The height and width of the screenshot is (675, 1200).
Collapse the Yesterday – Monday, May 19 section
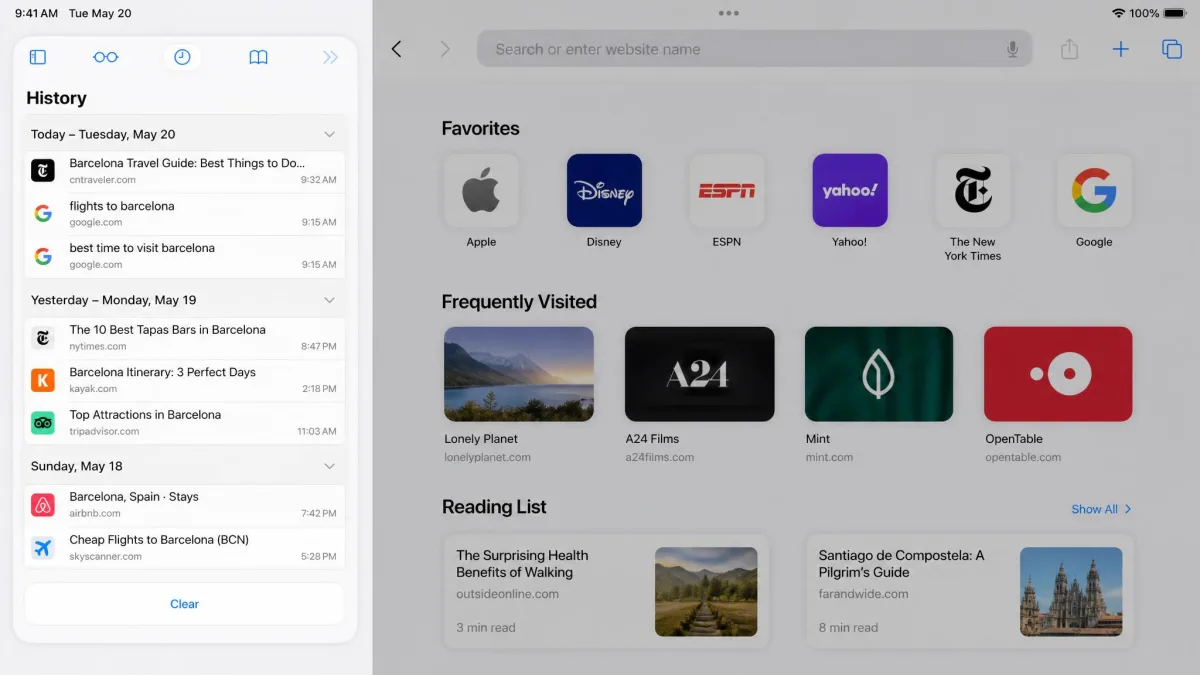point(329,300)
